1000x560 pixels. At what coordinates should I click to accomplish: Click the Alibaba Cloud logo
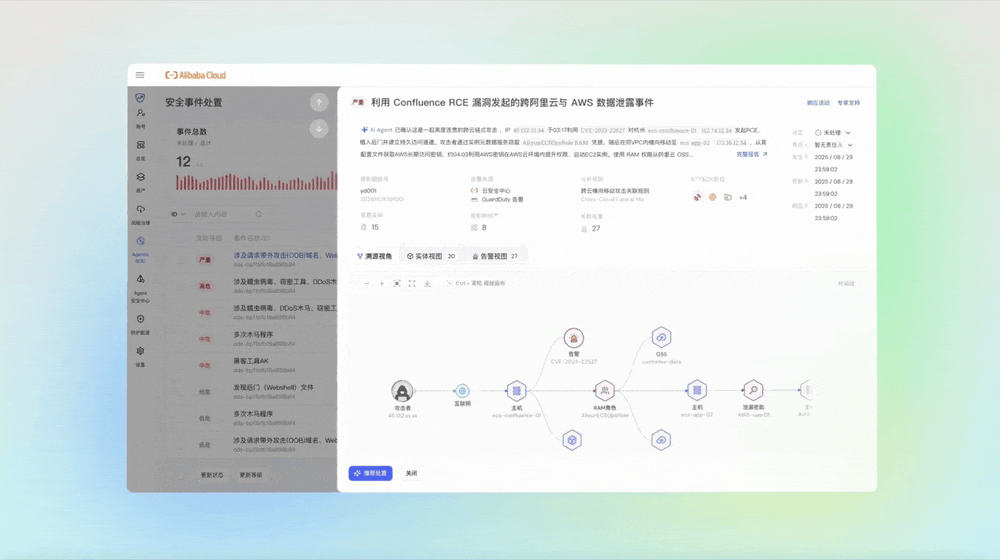(195, 75)
